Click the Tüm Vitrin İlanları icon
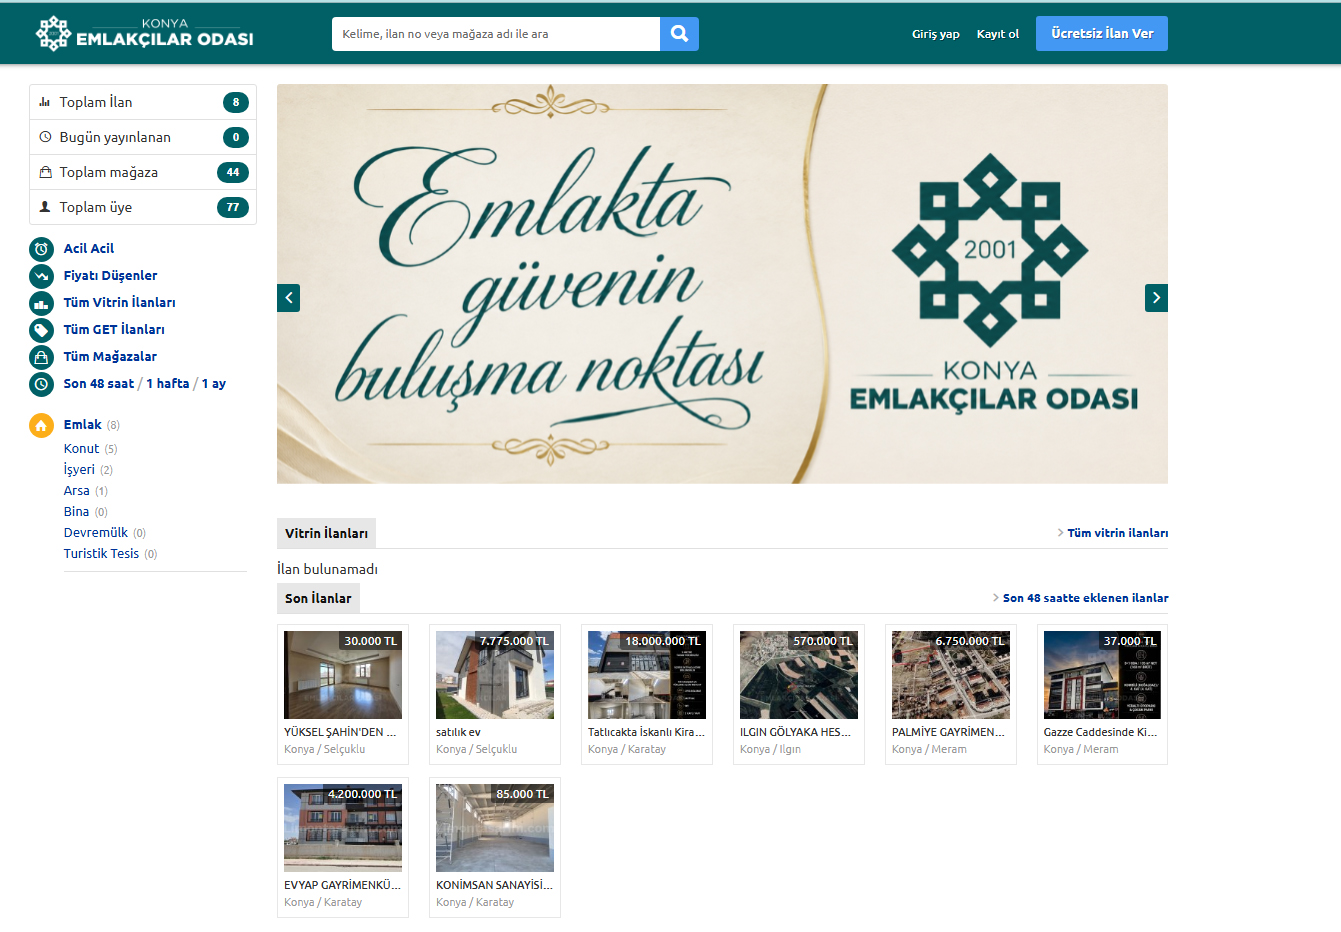 pos(41,303)
